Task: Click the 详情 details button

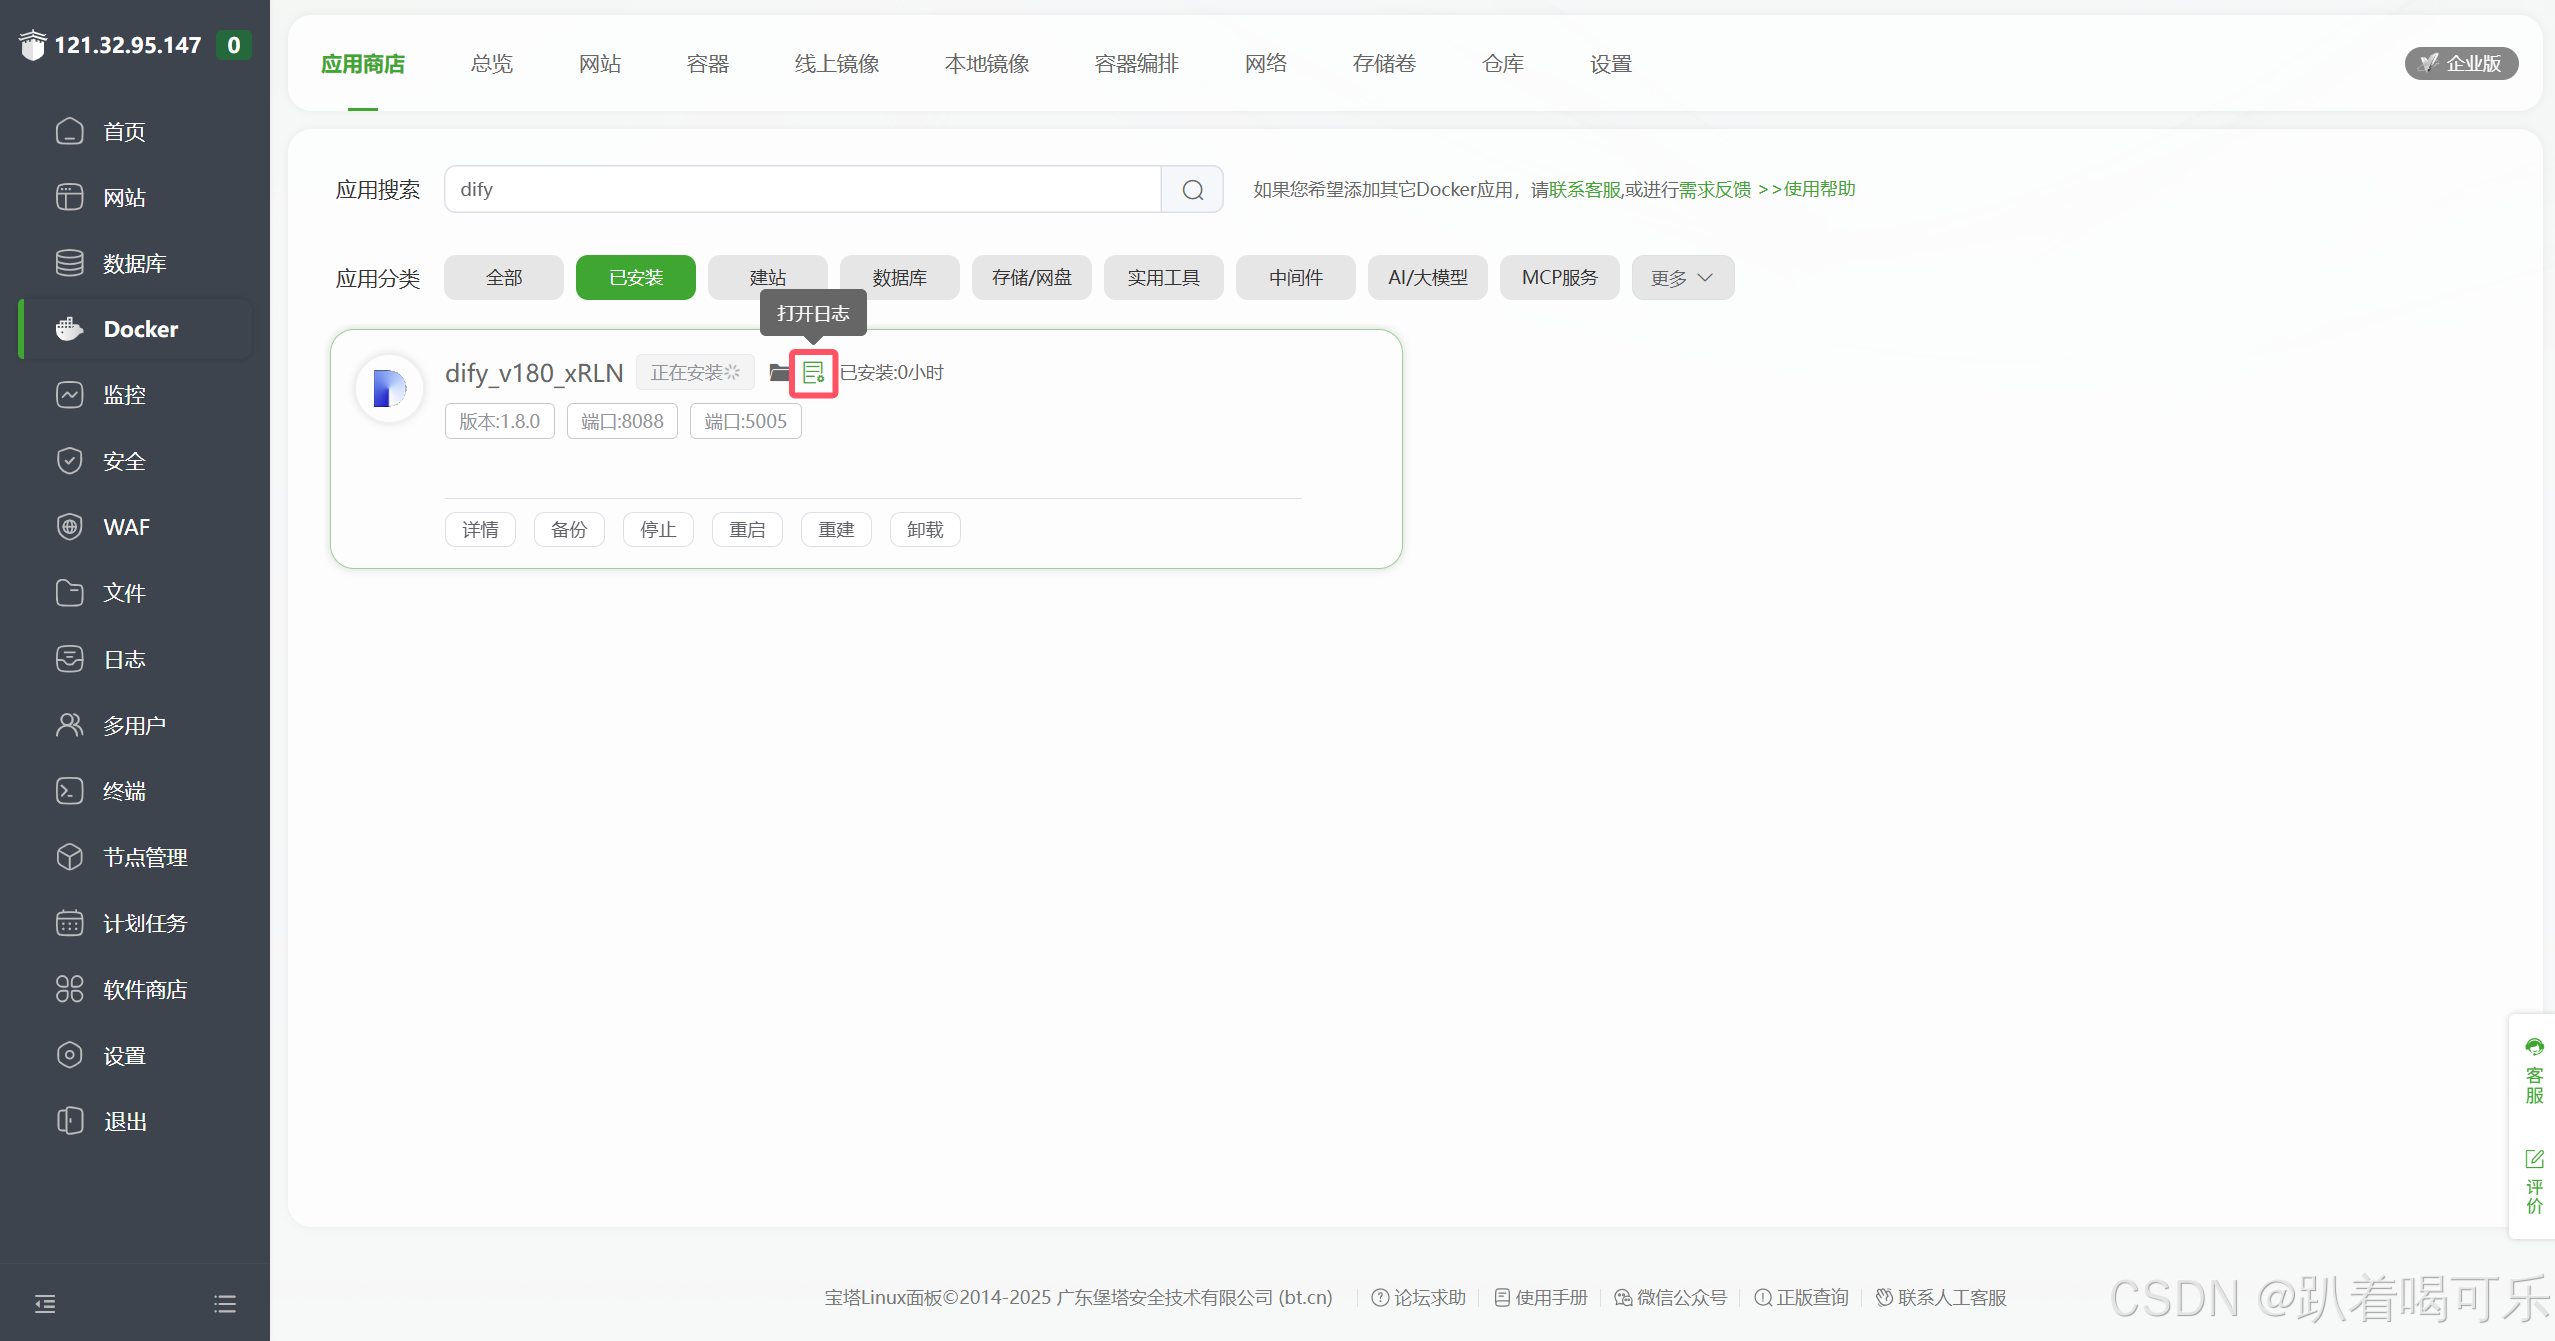Action: point(480,529)
